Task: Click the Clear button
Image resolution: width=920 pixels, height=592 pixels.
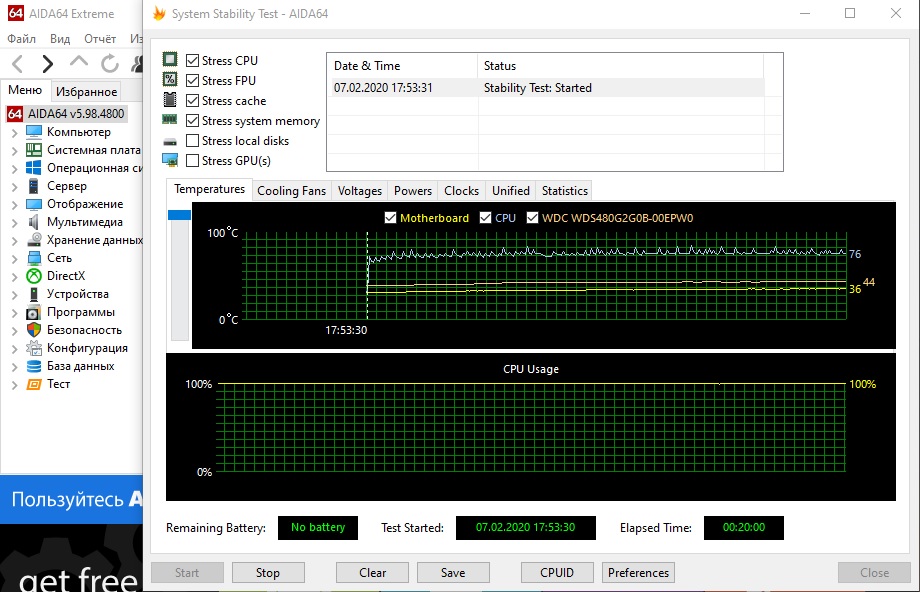Action: [373, 573]
